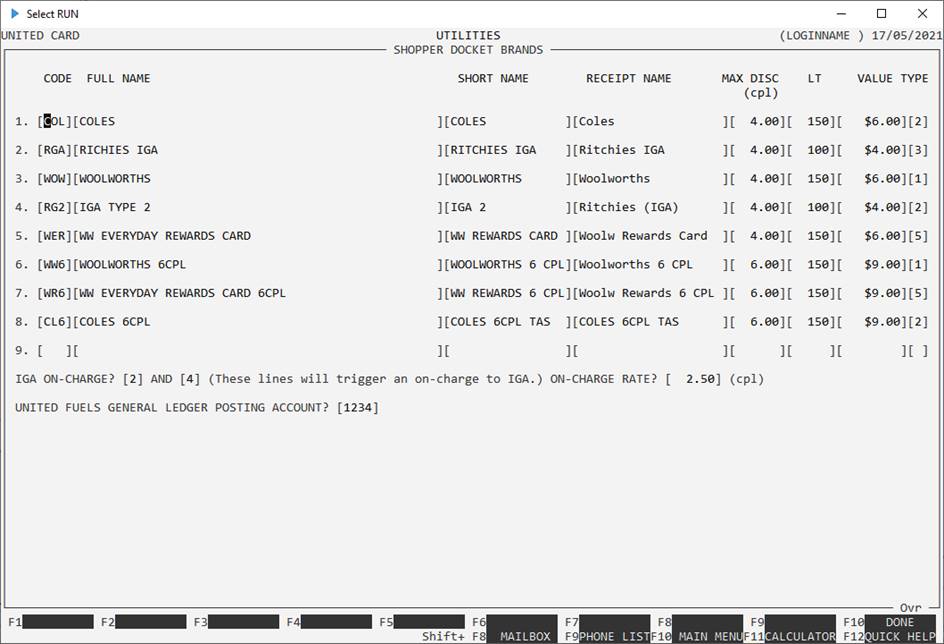Viewport: 944px width, 644px height.
Task: Click the date 17/05/2021 in header
Action: 907,35
